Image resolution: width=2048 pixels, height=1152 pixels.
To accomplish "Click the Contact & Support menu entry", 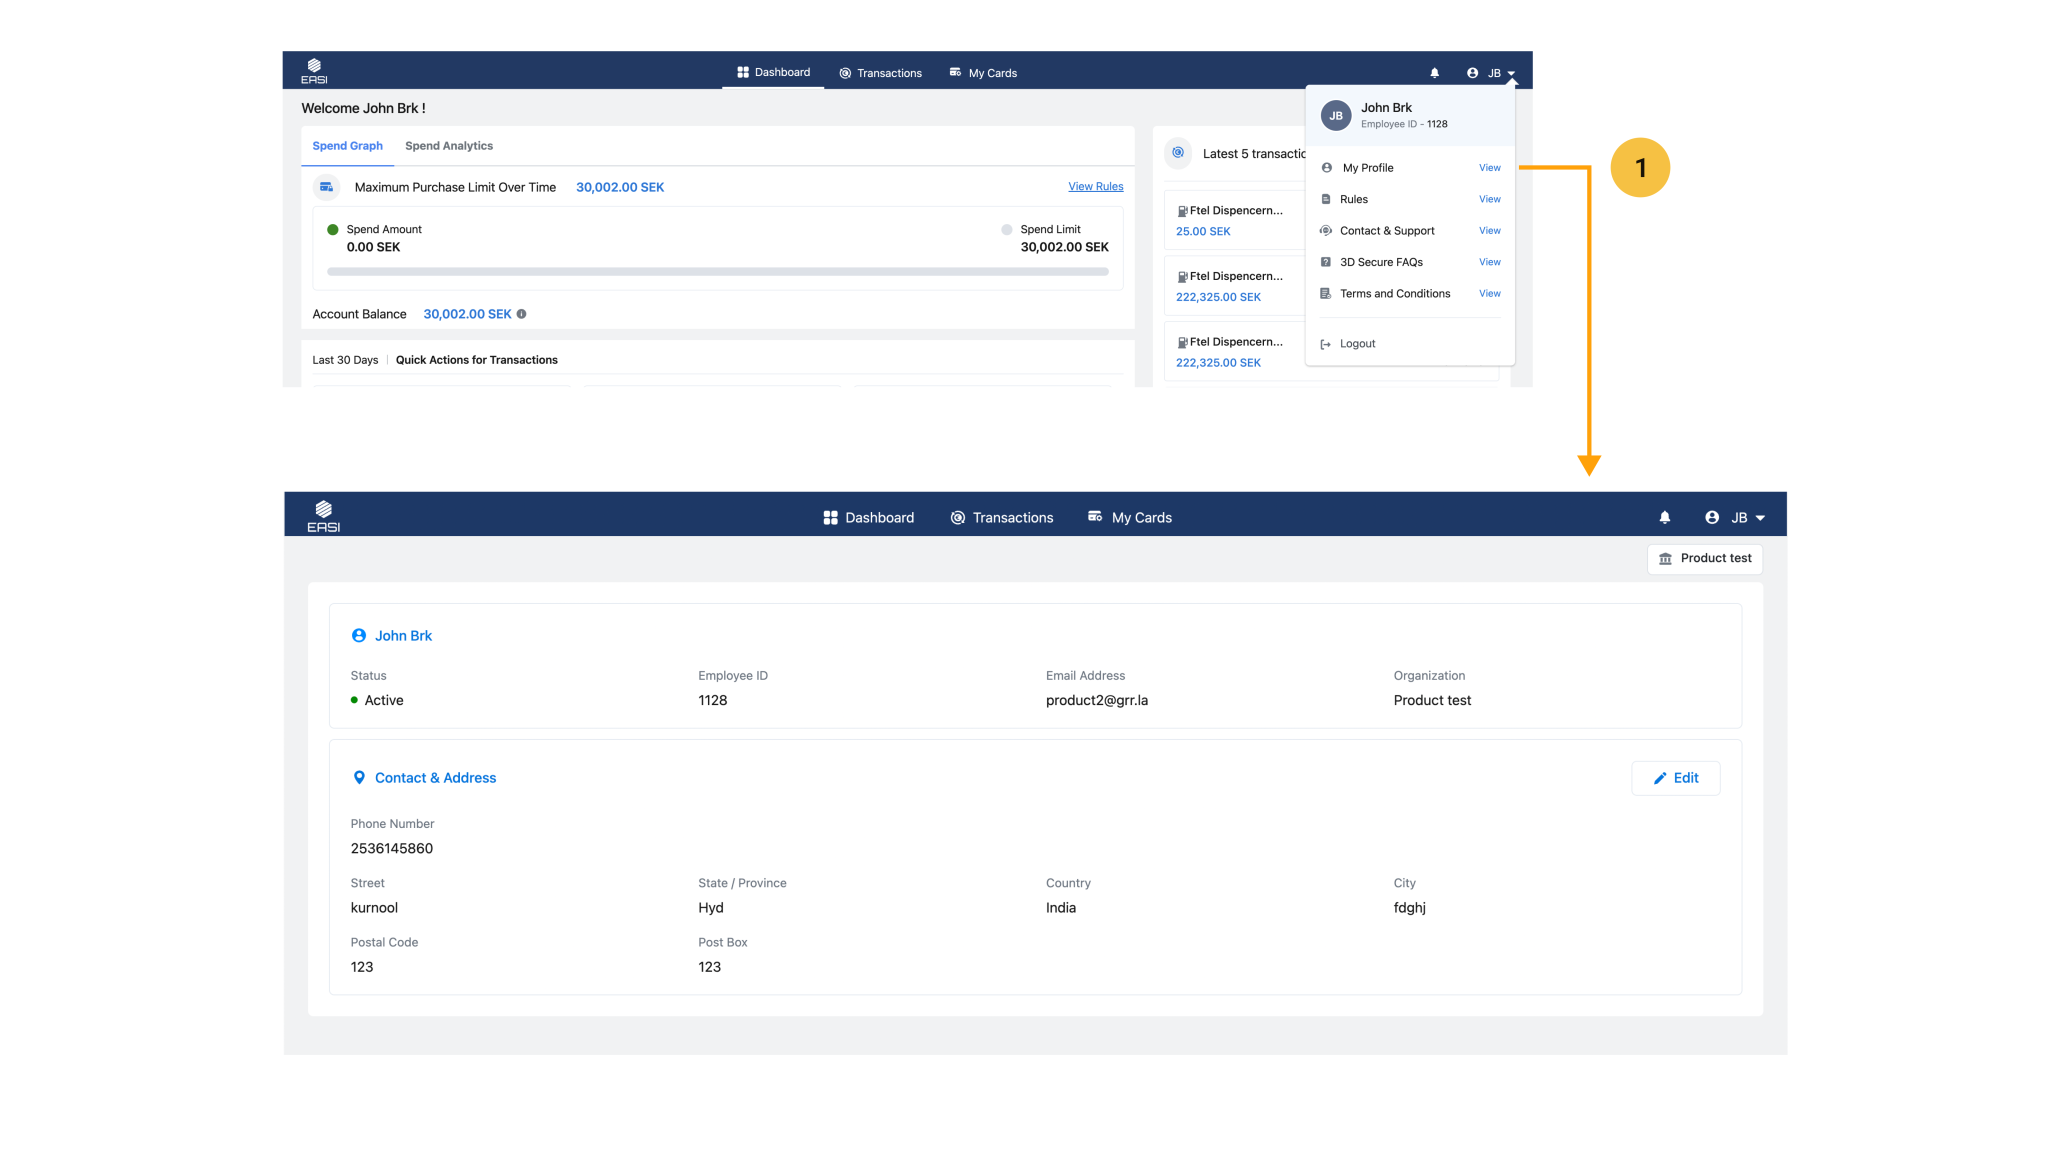I will pos(1386,231).
